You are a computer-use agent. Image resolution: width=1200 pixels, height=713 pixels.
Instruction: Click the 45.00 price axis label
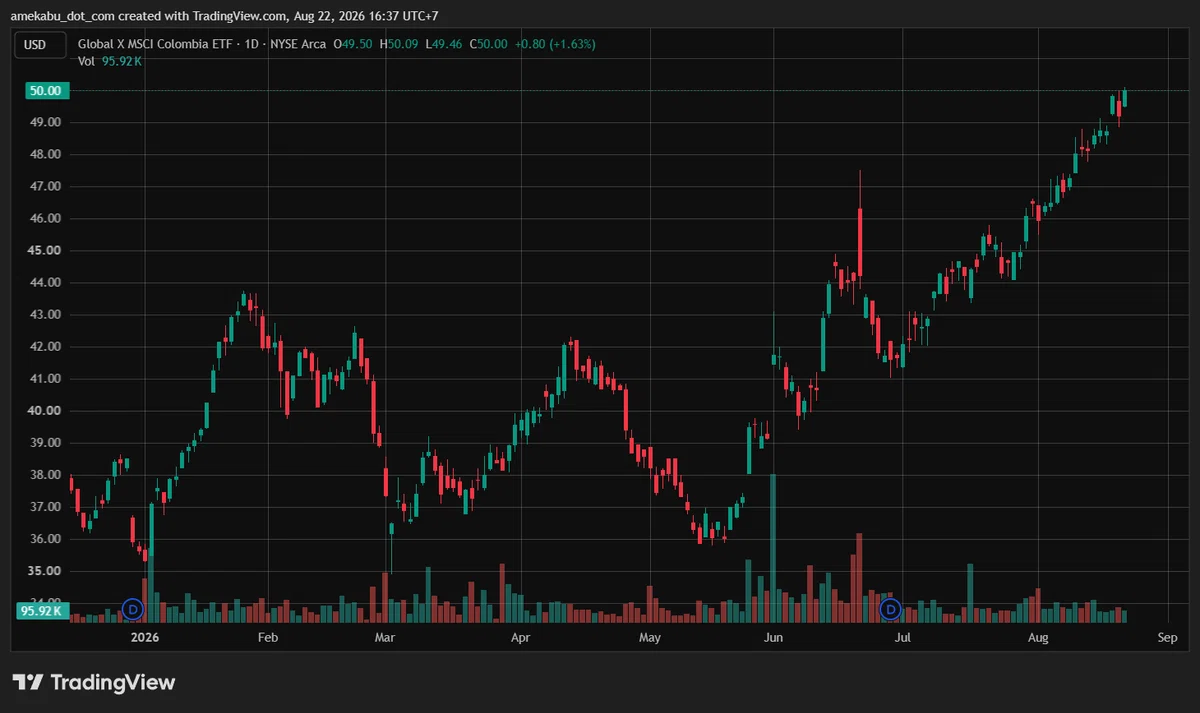coord(46,250)
